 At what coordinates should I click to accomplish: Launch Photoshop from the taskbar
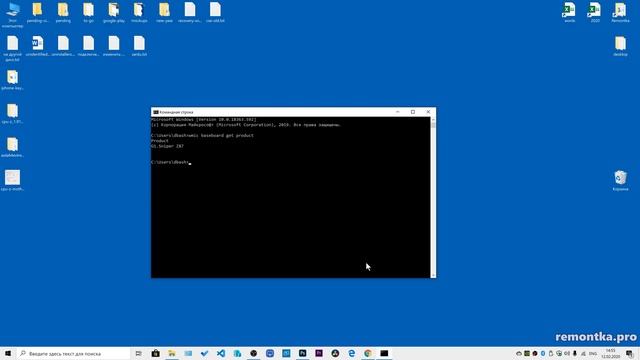tap(302, 353)
